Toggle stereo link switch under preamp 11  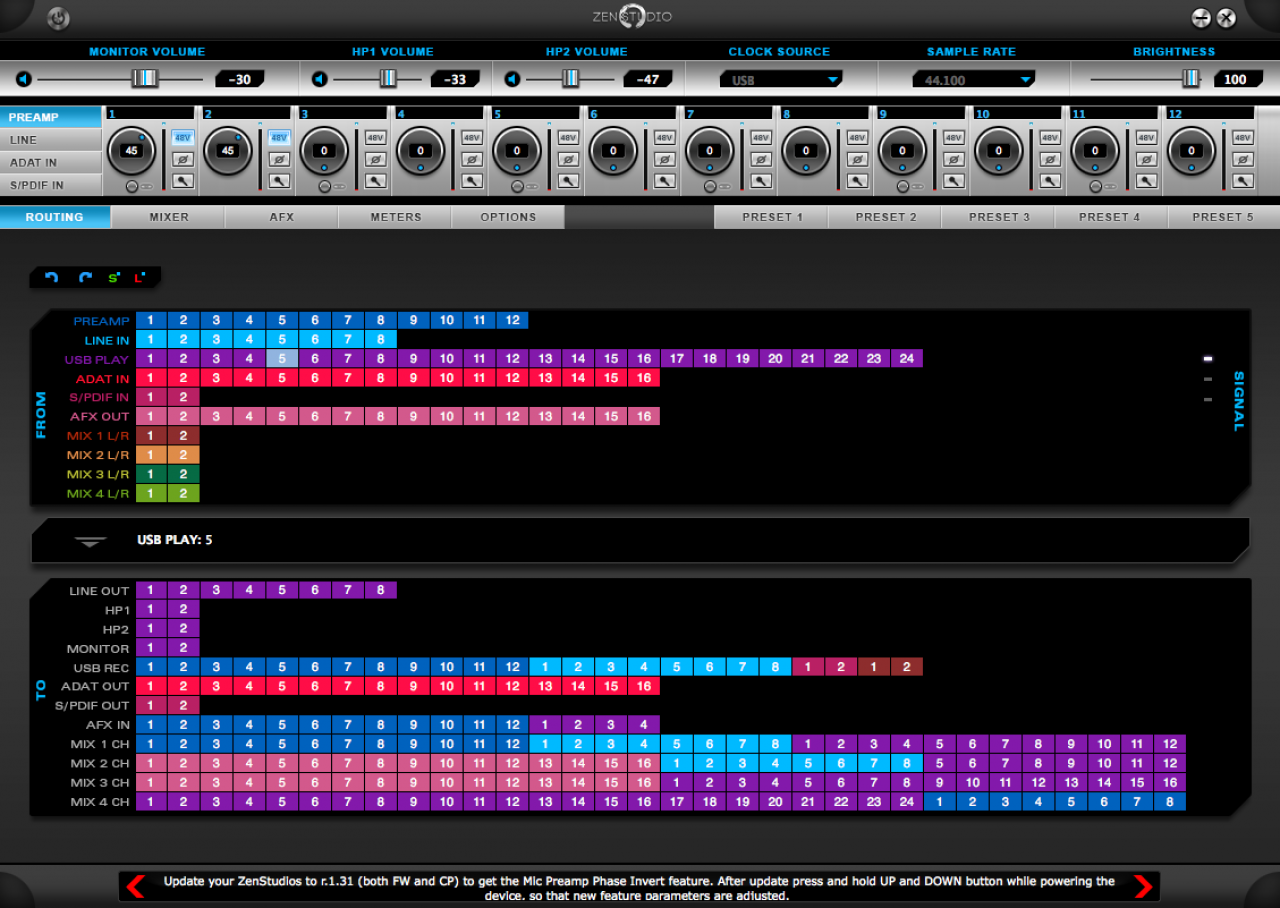coord(1103,187)
